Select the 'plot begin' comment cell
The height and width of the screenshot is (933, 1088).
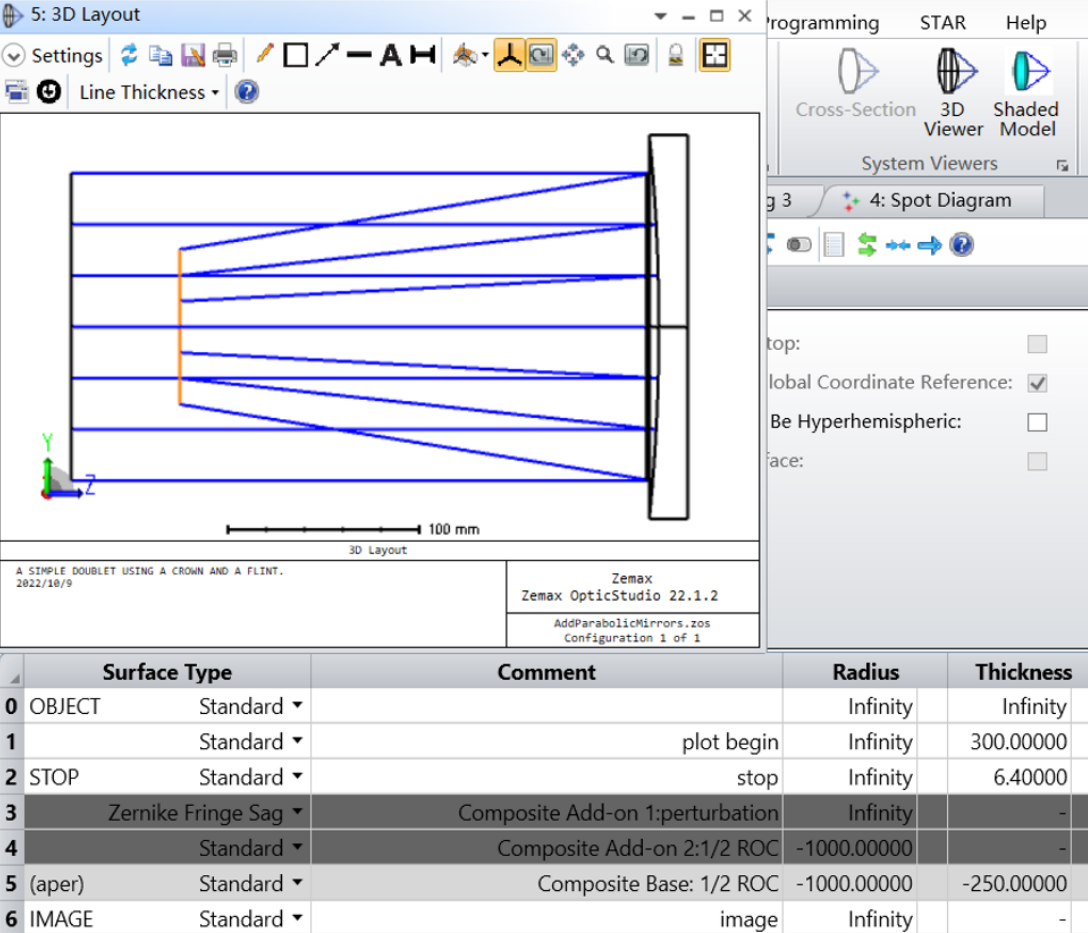click(546, 742)
